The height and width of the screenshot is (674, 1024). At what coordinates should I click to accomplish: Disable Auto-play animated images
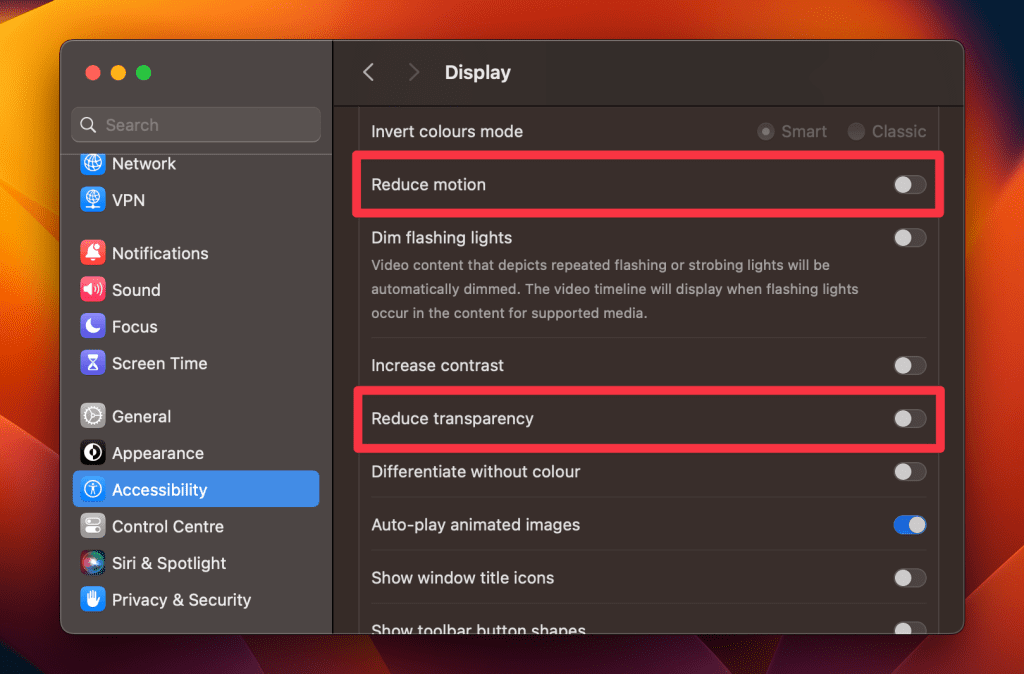909,525
